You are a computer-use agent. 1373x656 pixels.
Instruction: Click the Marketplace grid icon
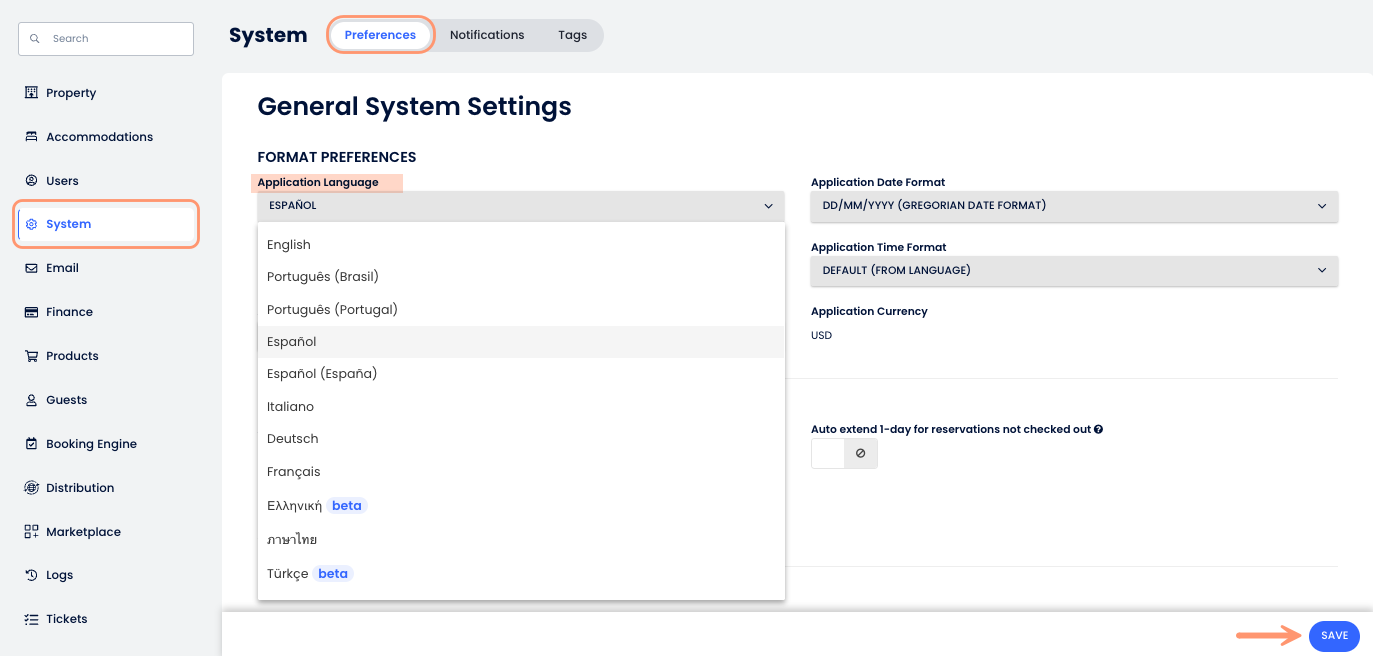coord(31,532)
